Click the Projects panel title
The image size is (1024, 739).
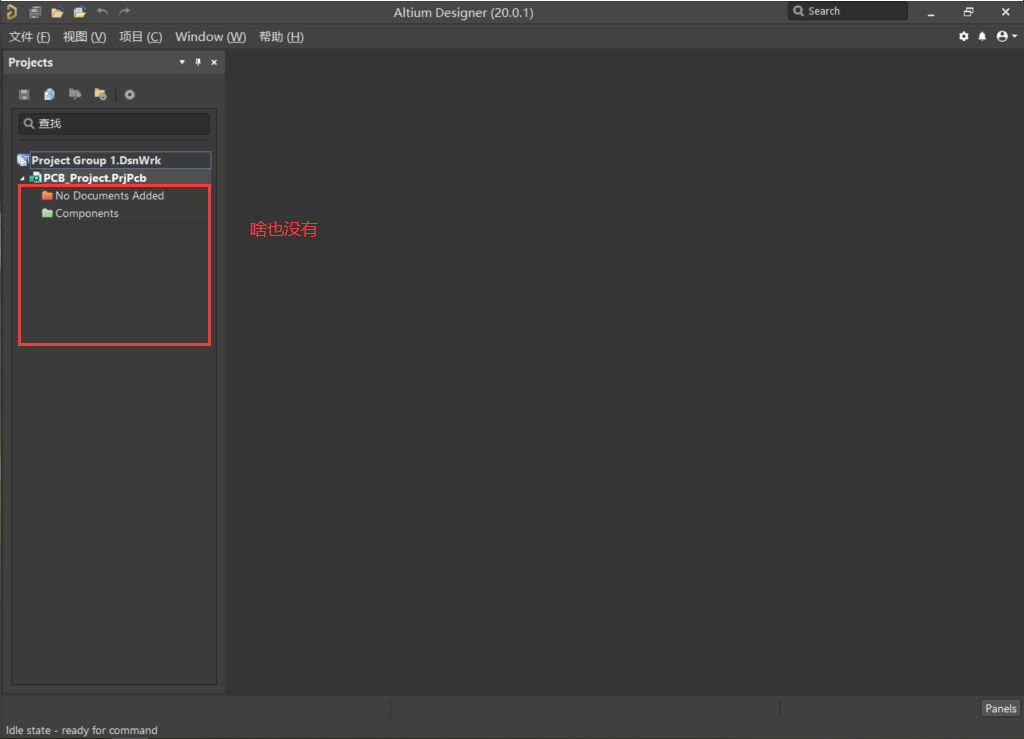tap(31, 62)
